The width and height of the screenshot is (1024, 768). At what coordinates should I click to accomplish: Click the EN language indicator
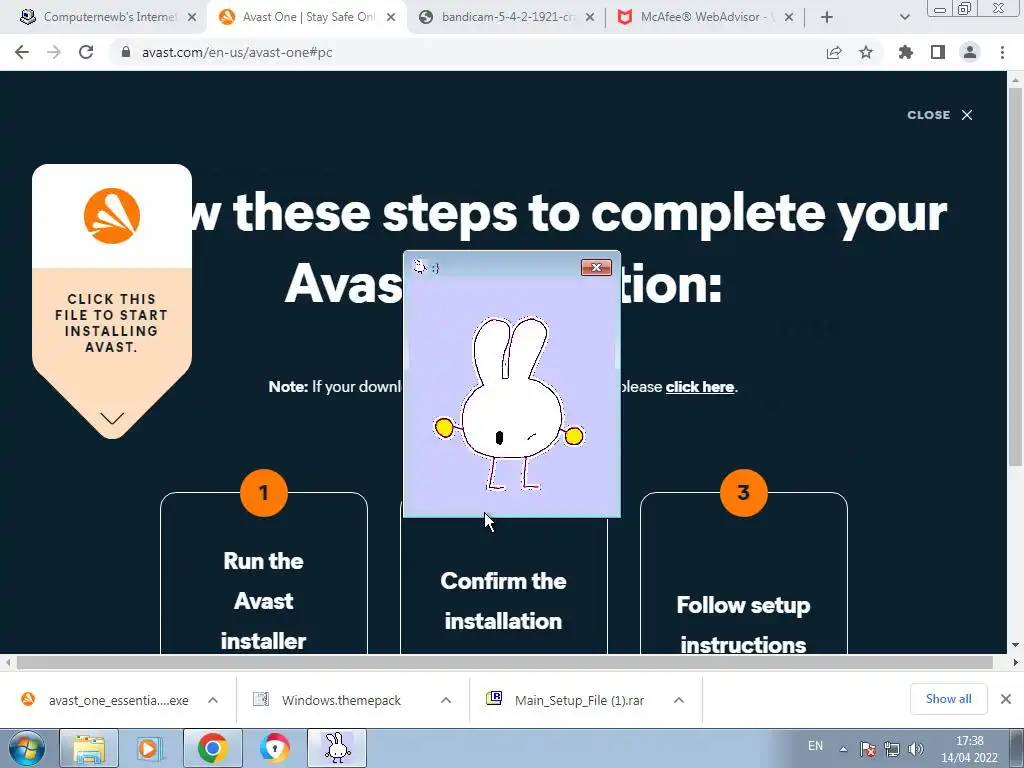[815, 746]
